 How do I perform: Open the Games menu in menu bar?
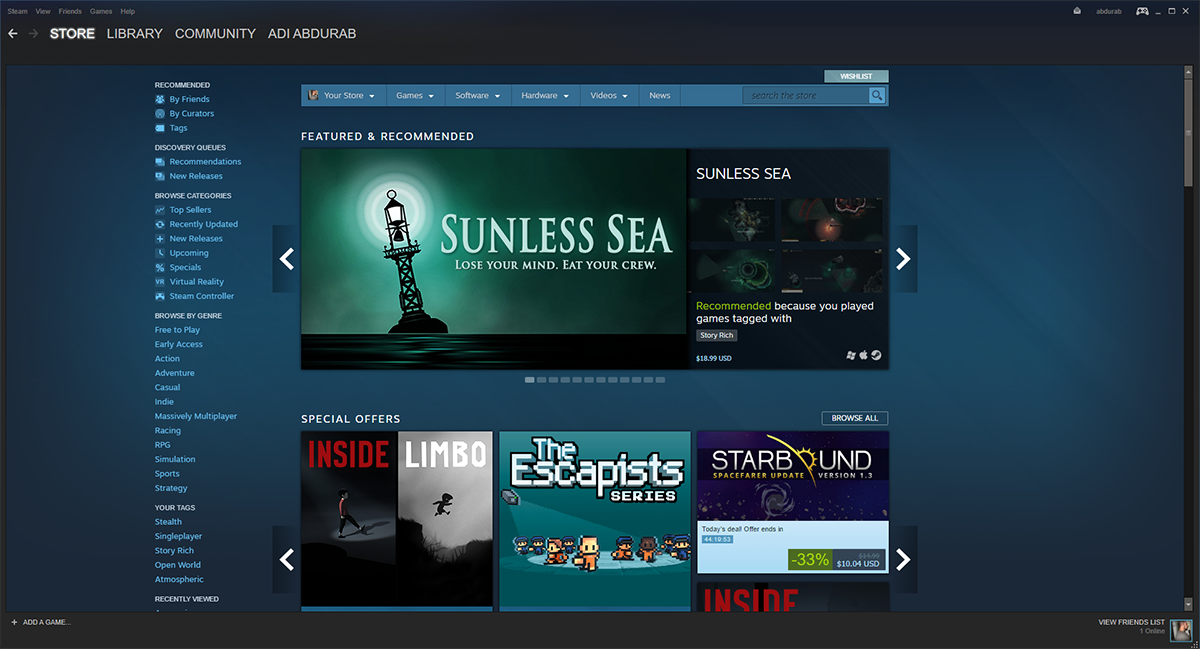click(x=101, y=11)
